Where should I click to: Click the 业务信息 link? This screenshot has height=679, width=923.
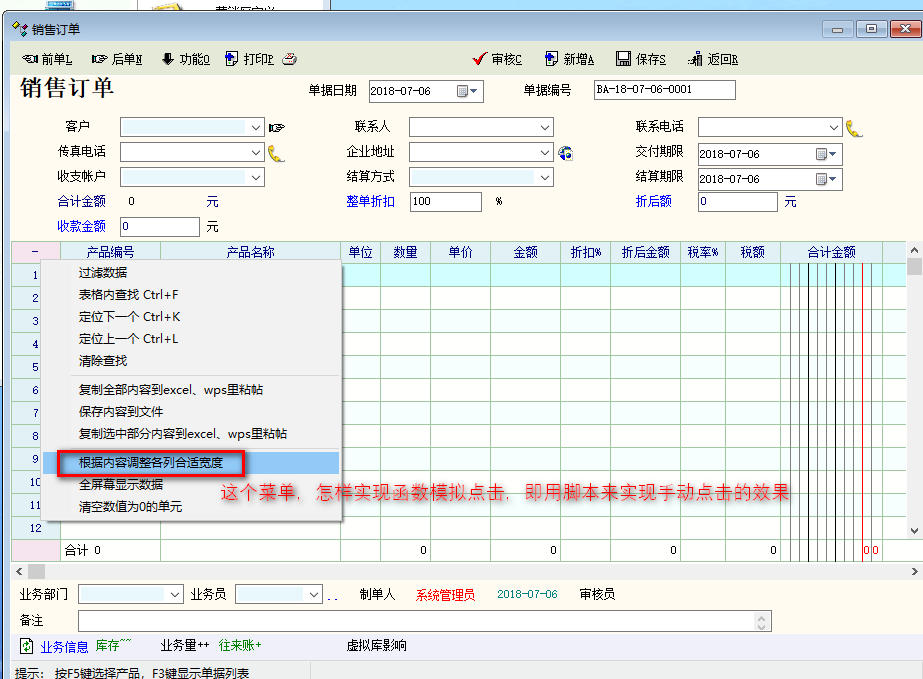click(64, 647)
